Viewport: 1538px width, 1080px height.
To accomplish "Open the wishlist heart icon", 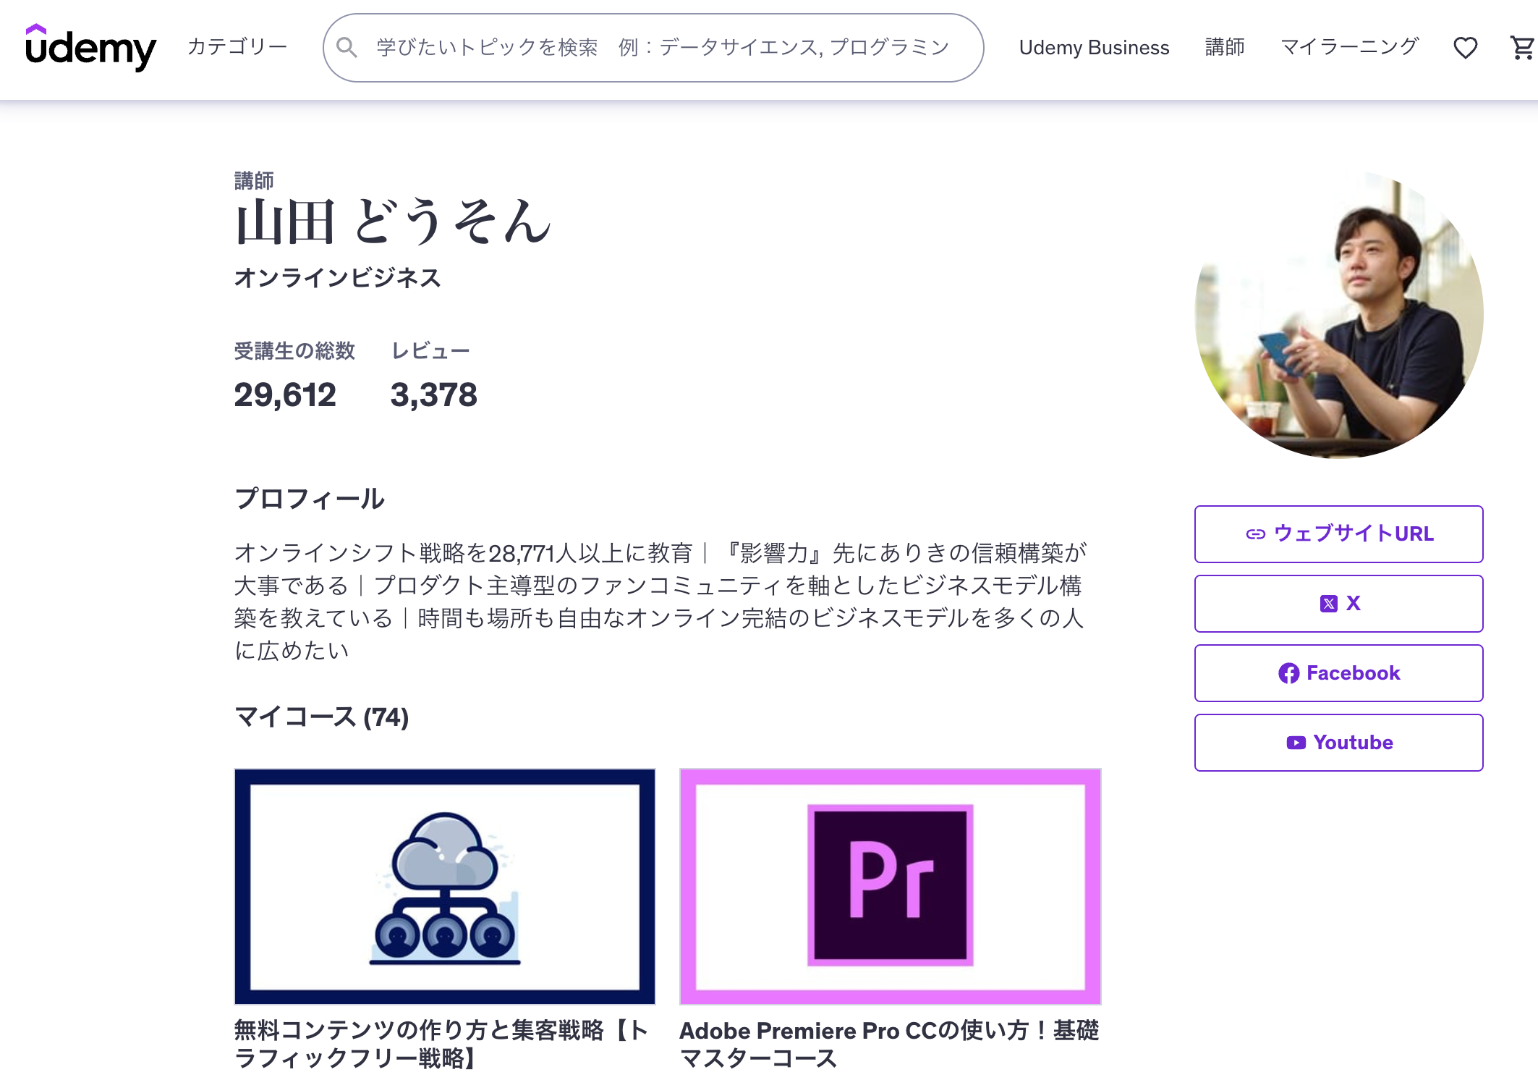I will click(1465, 48).
